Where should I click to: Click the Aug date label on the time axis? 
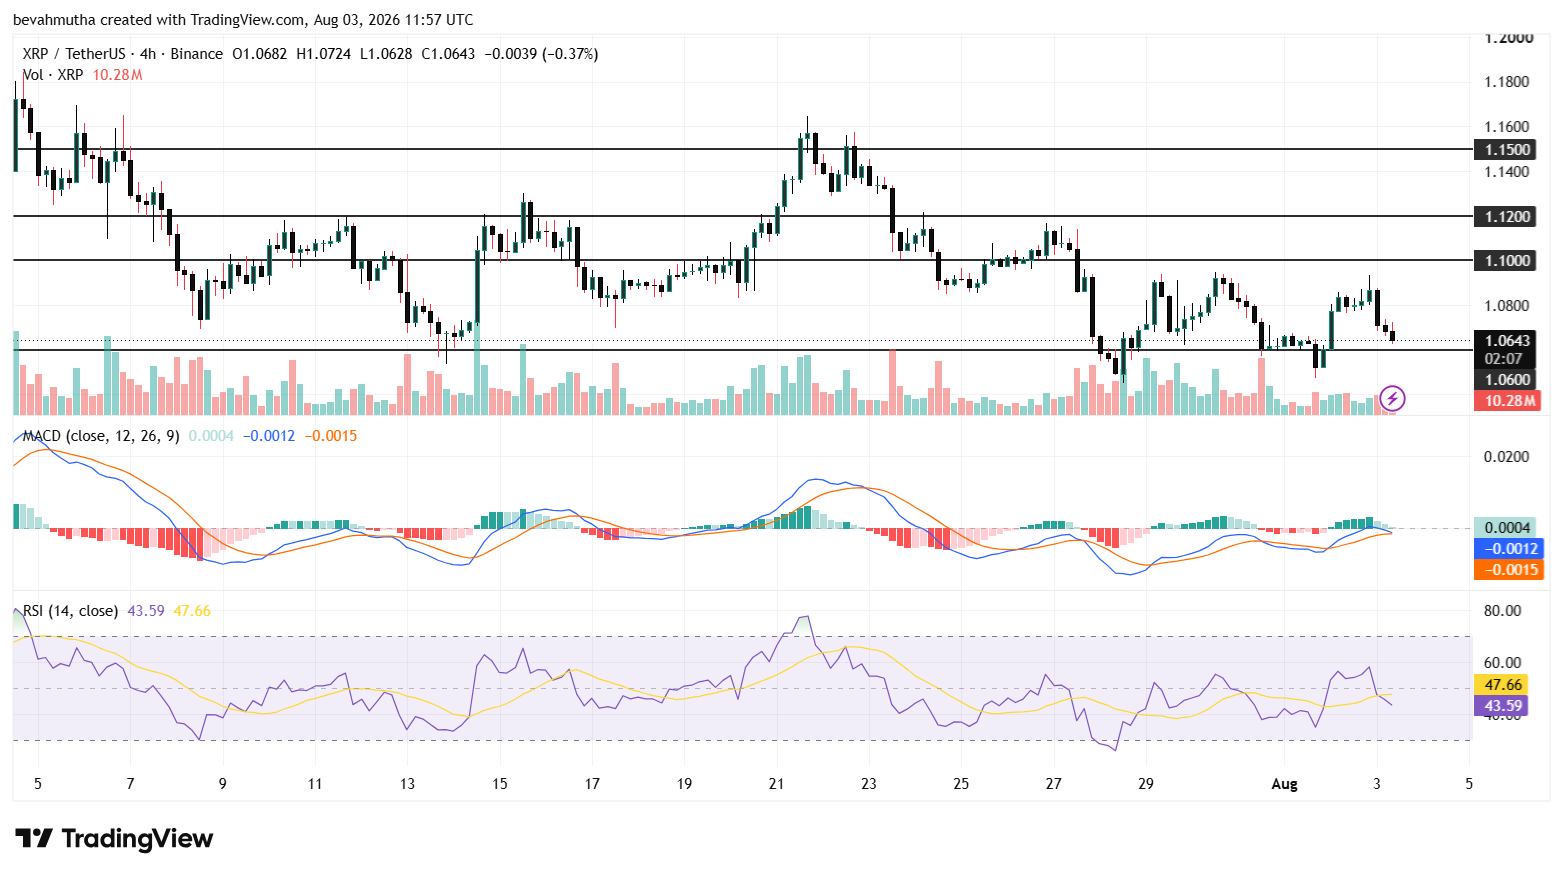coord(1284,784)
